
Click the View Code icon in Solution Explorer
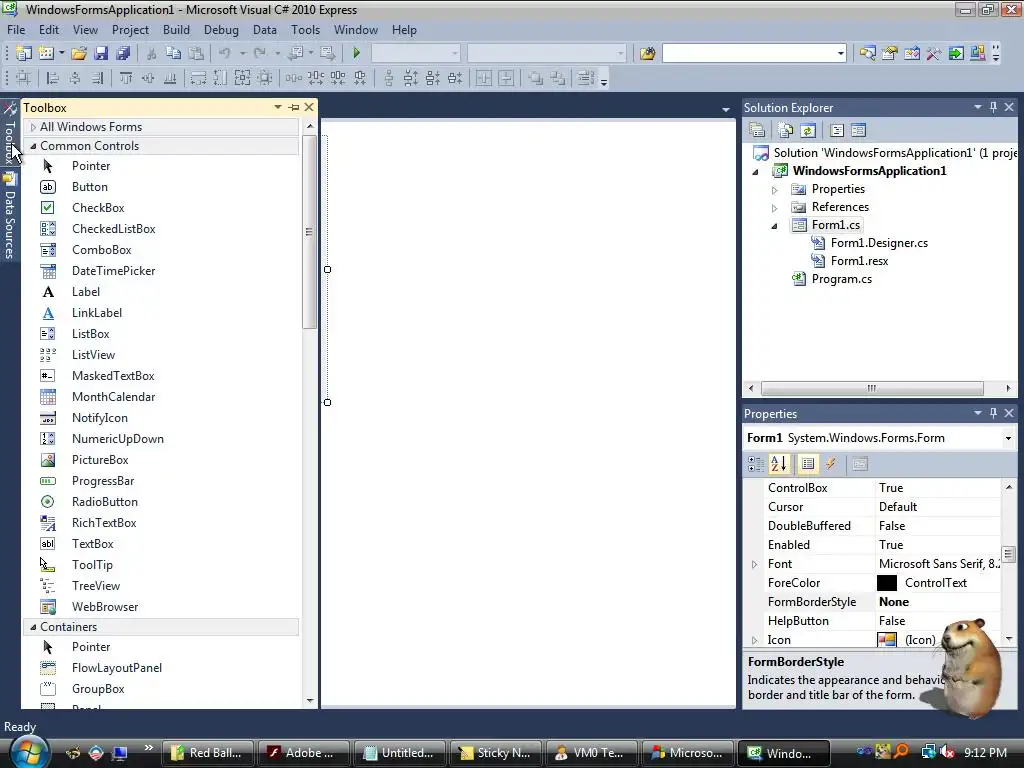coord(837,131)
